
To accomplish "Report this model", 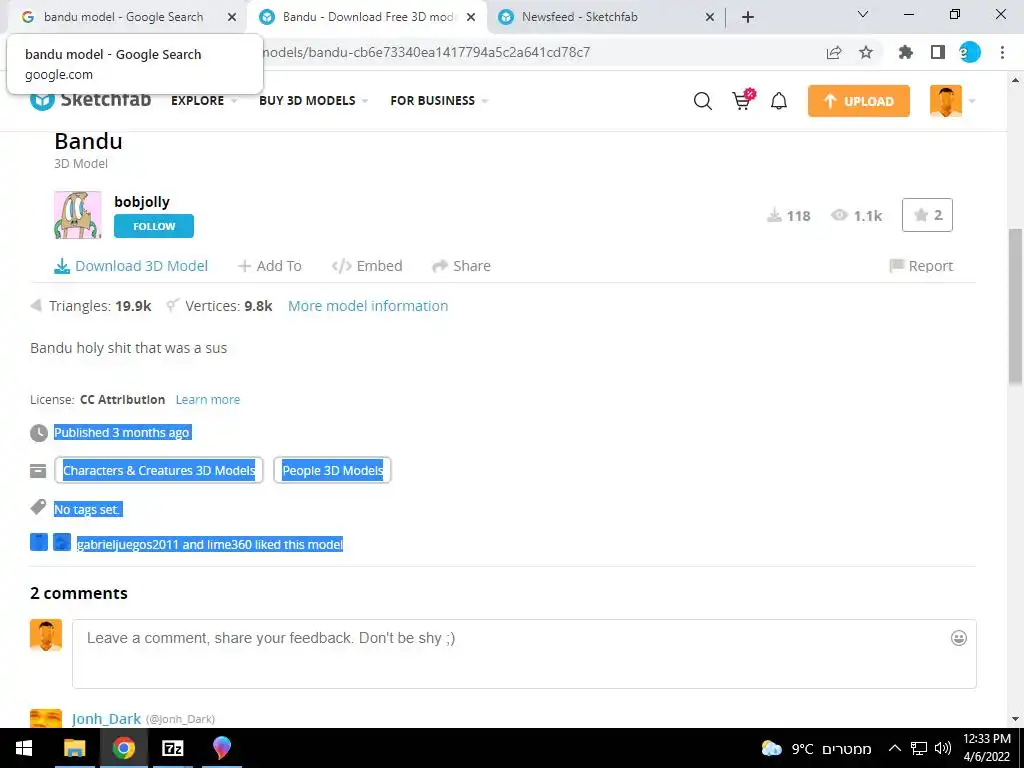I will point(921,266).
